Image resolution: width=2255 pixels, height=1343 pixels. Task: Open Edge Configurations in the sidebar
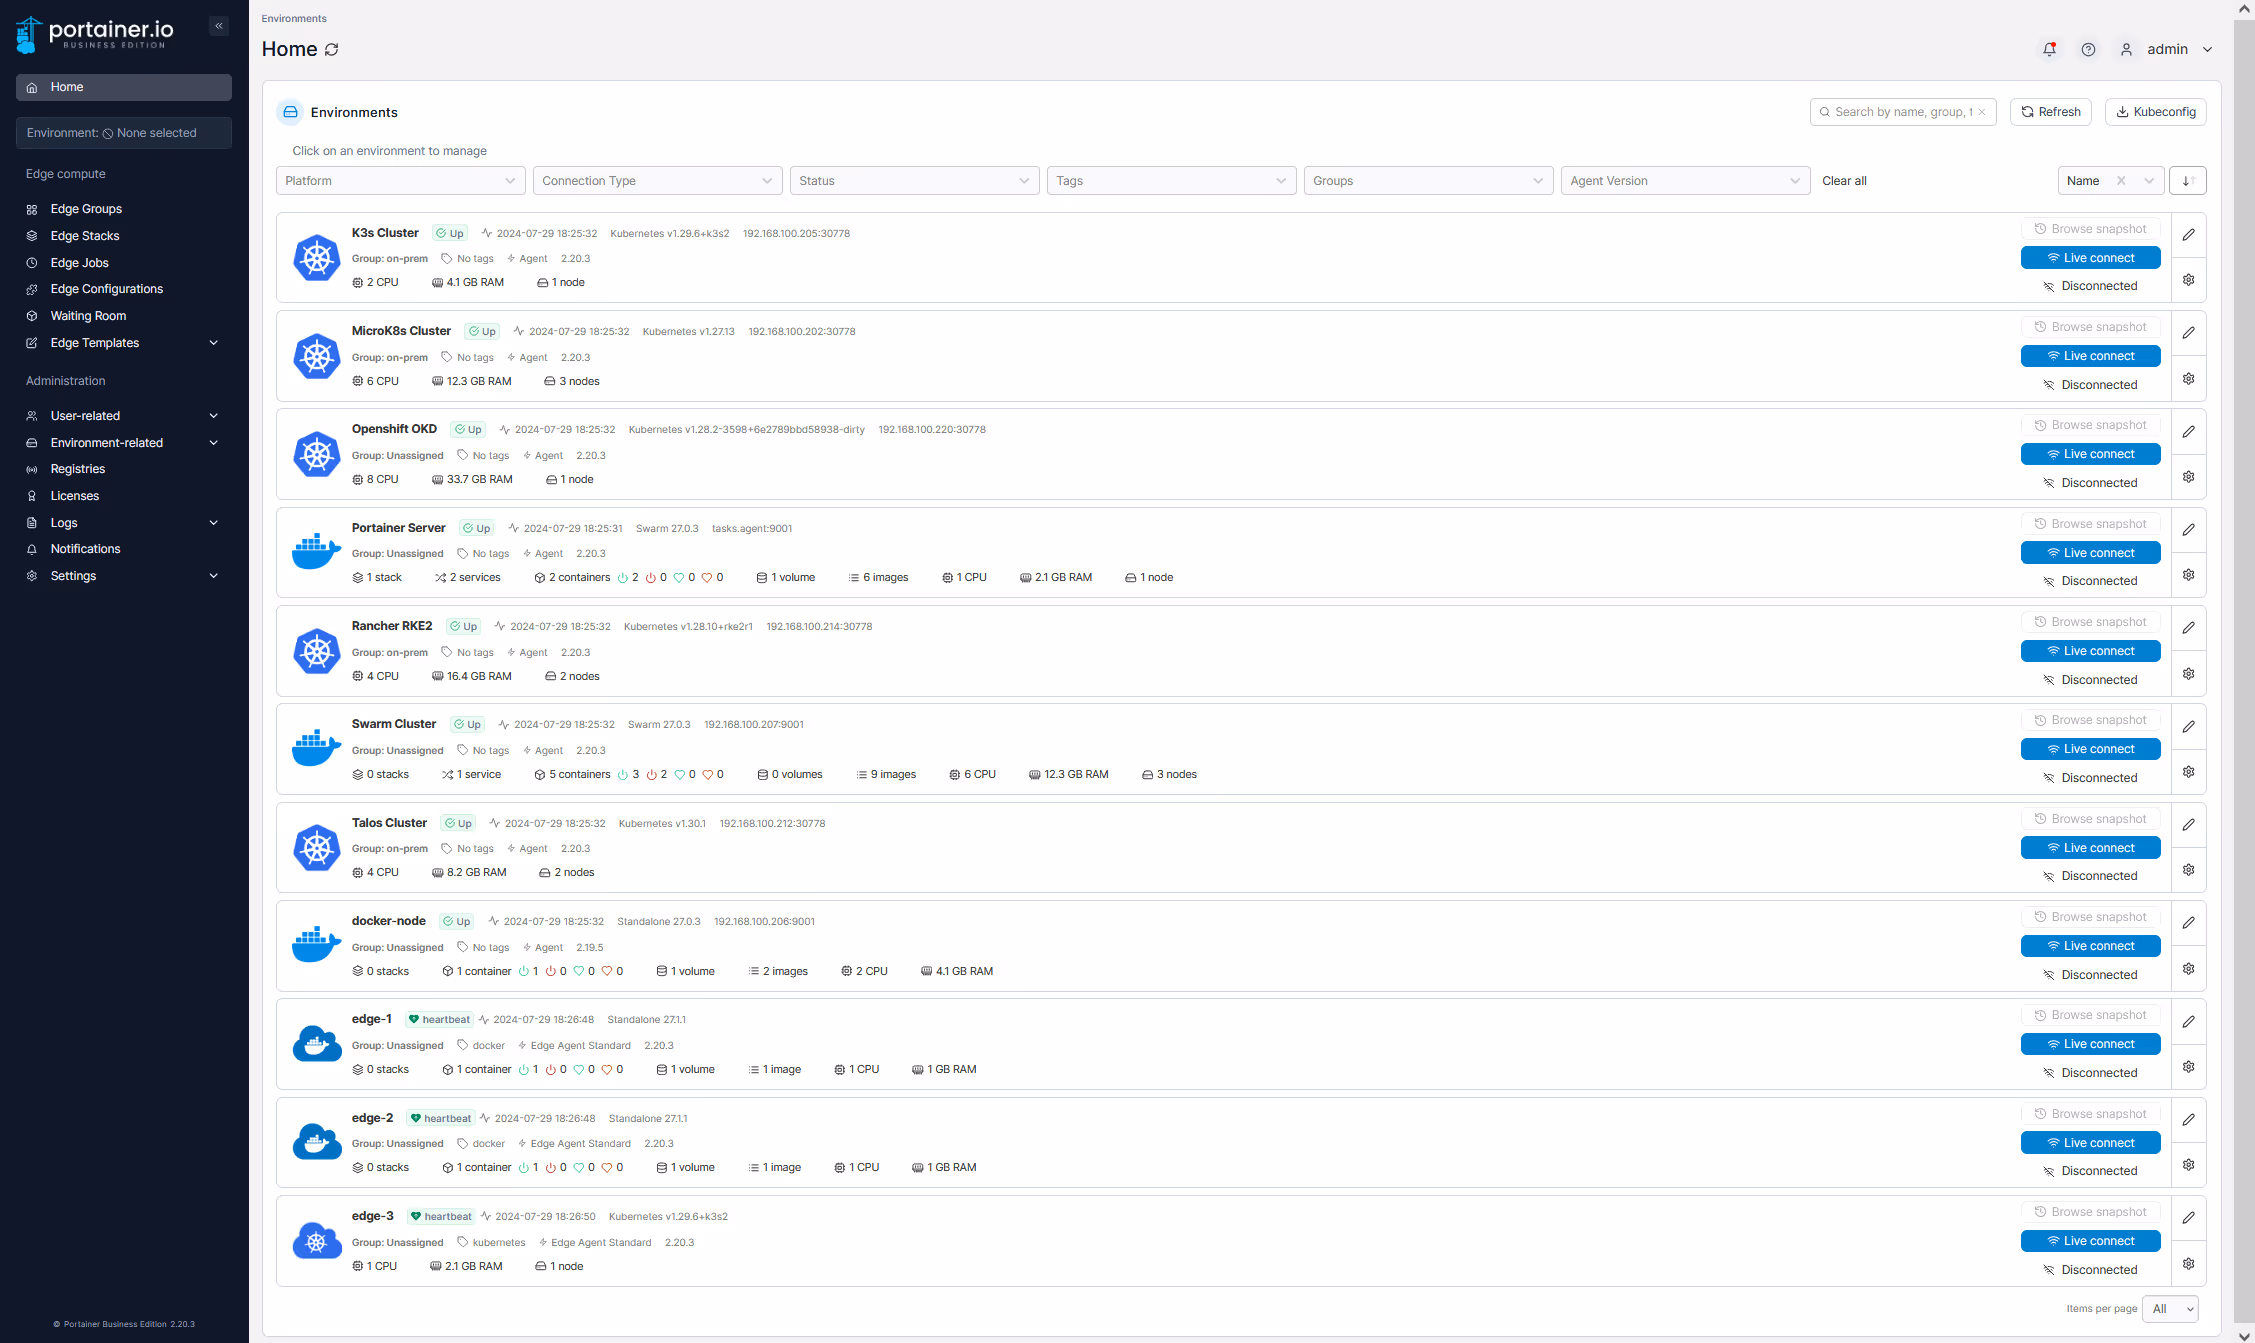tap(123, 289)
